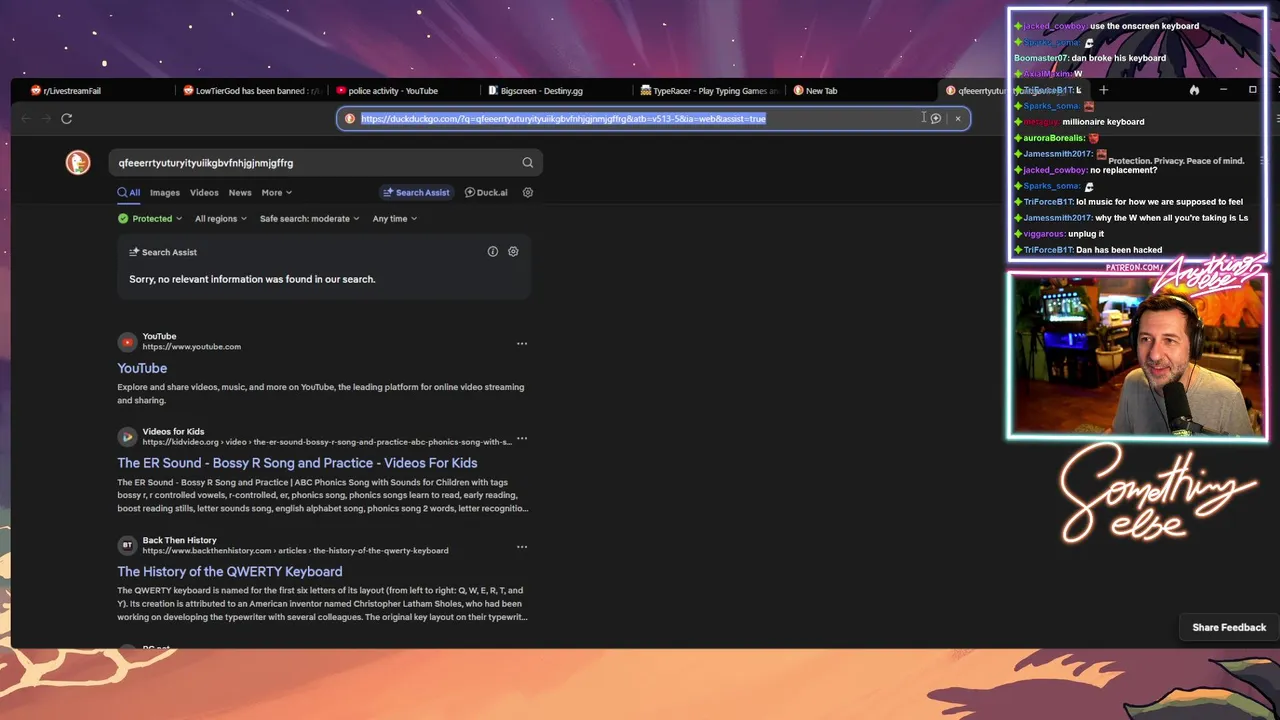The image size is (1280, 720).
Task: Open the YouTube result title link
Action: click(x=142, y=368)
